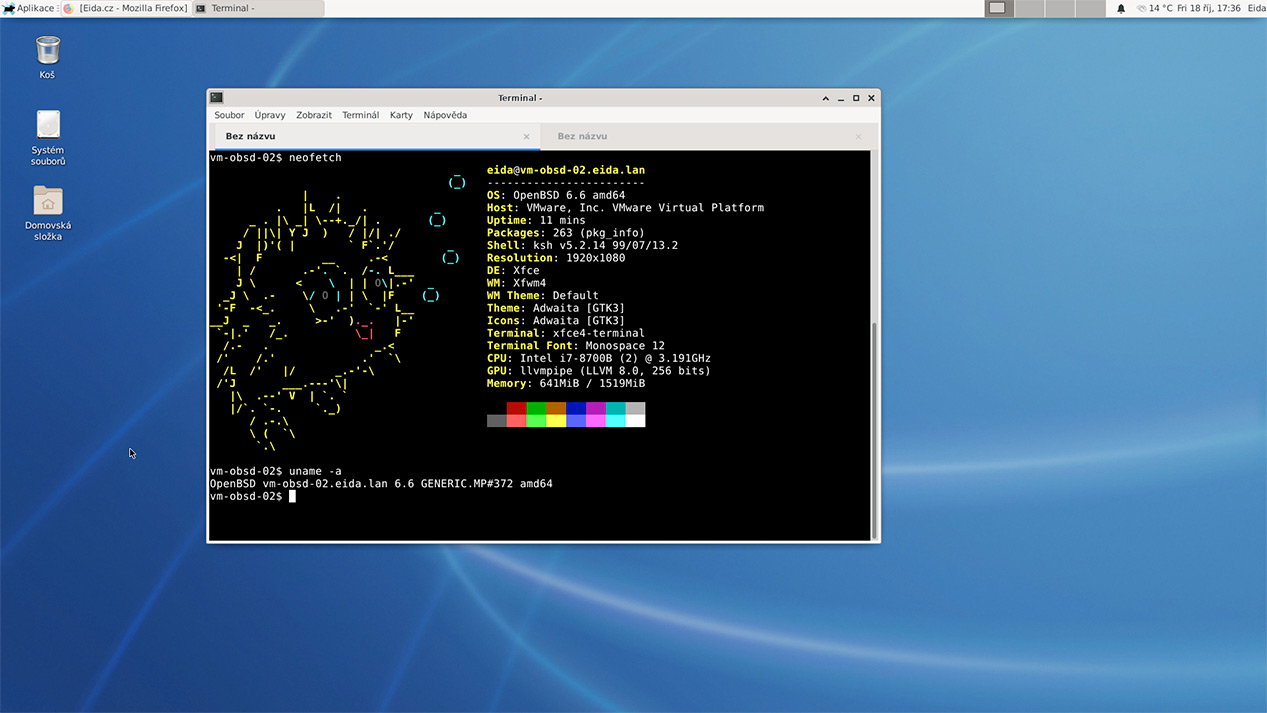Maximize the Terminal window
The width and height of the screenshot is (1267, 713).
856,98
